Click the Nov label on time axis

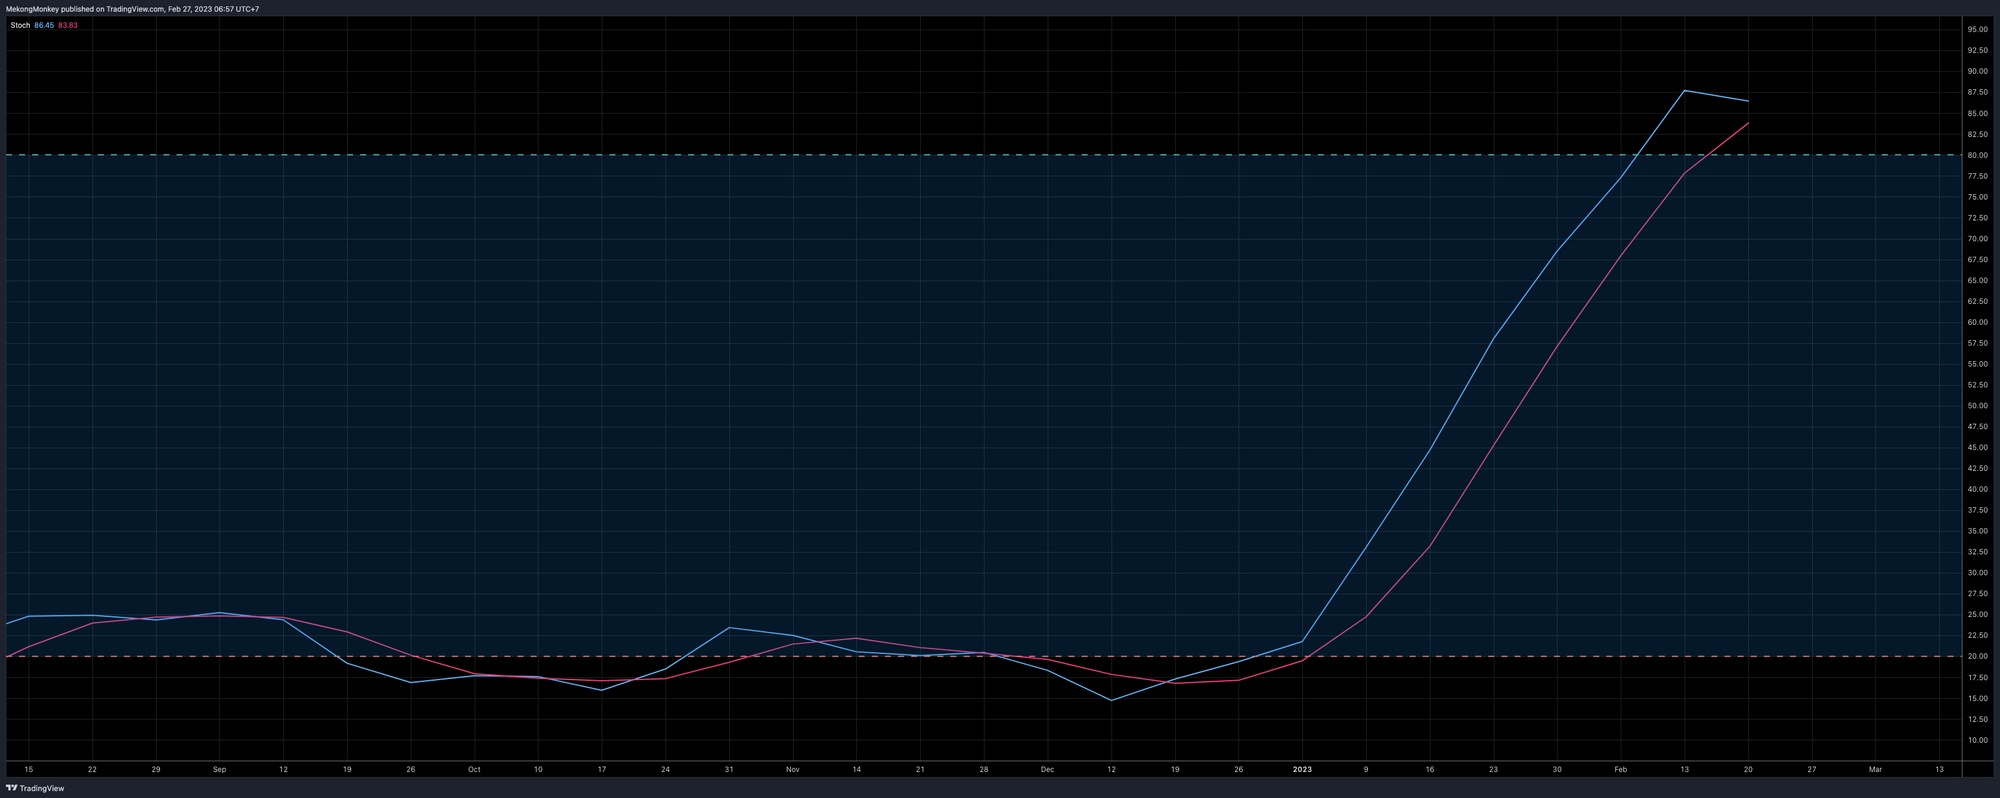tap(792, 770)
